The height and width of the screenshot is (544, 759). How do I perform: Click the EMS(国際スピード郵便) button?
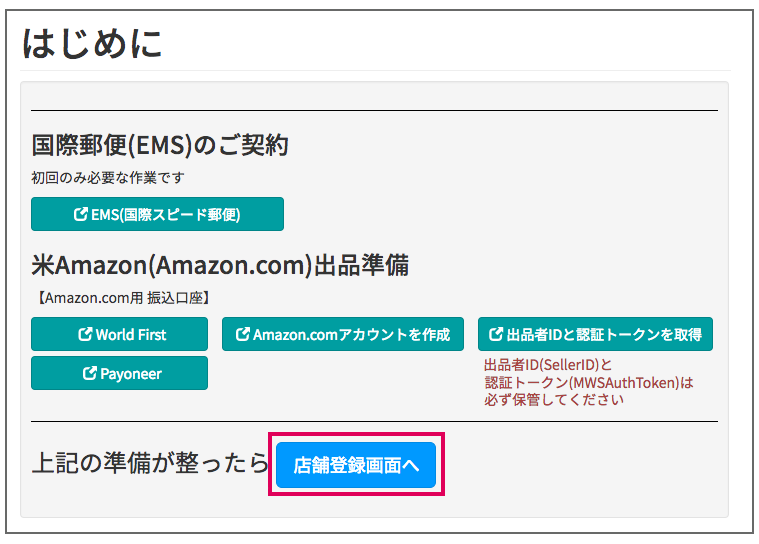(x=157, y=214)
